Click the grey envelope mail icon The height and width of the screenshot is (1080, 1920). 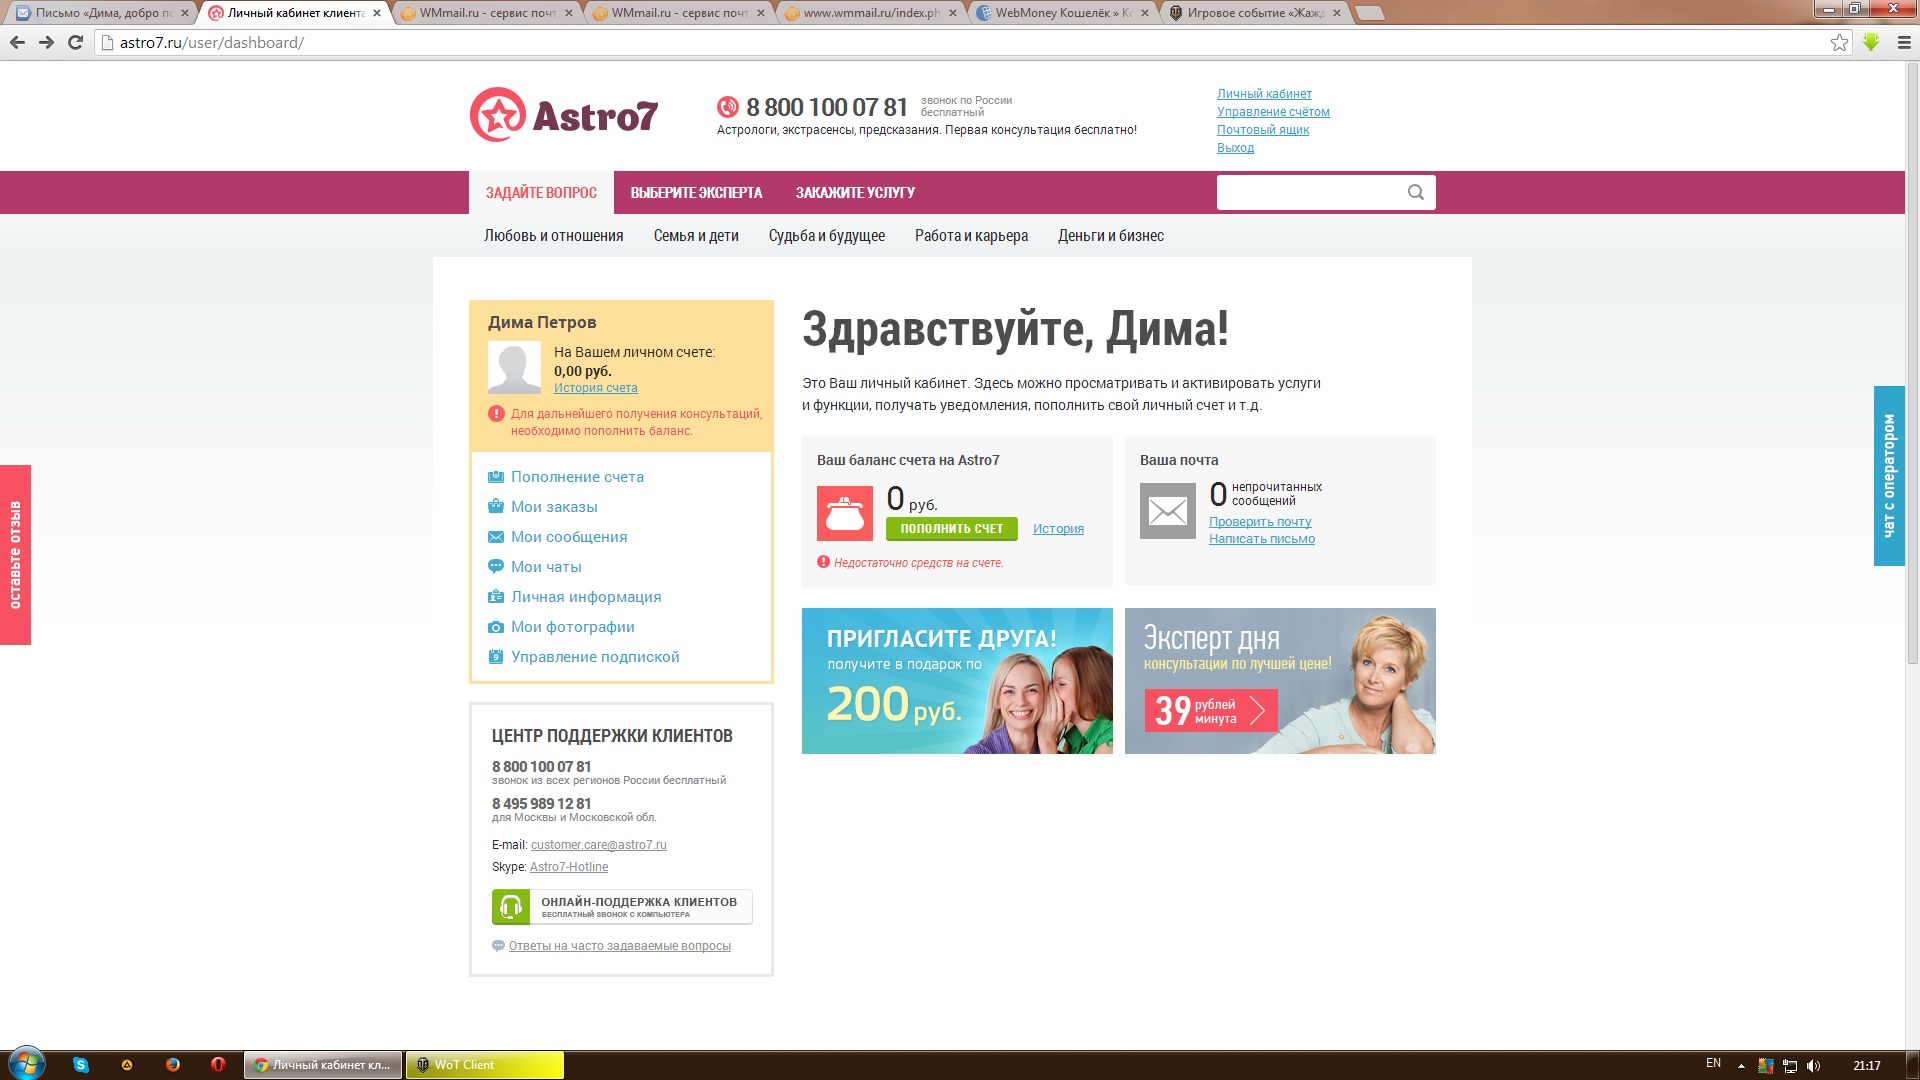click(x=1168, y=511)
